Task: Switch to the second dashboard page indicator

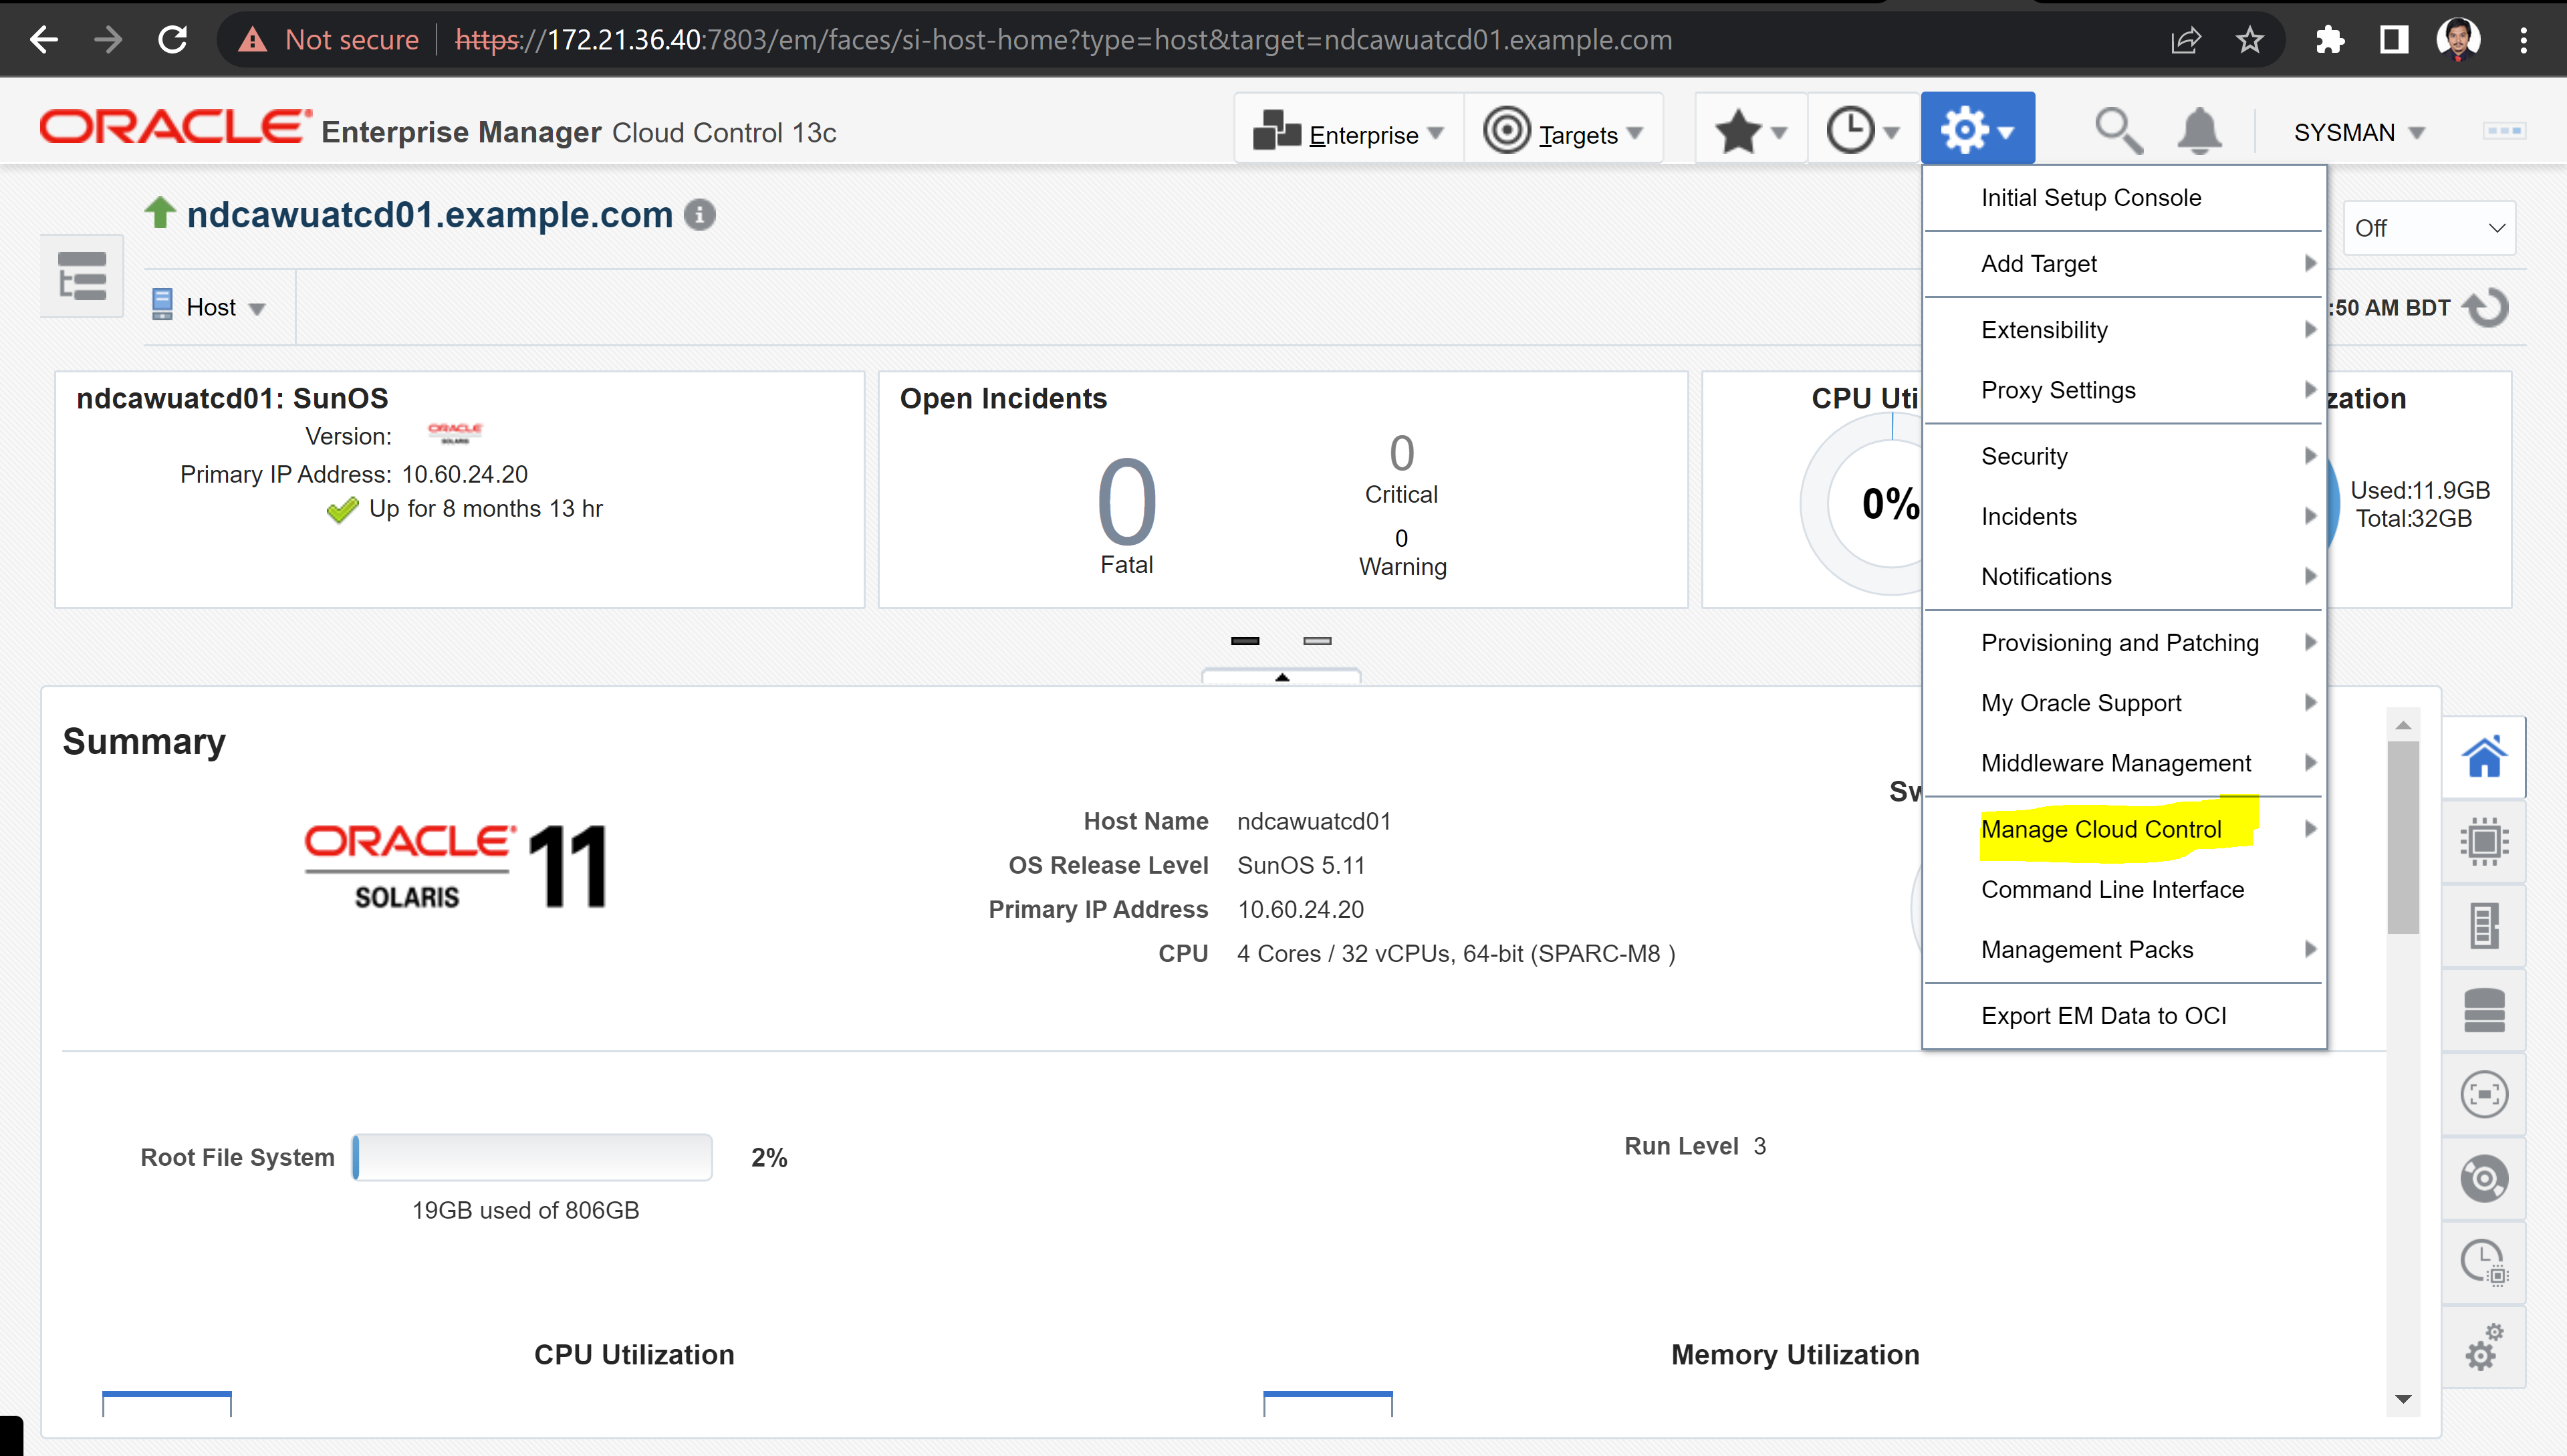Action: point(1317,641)
